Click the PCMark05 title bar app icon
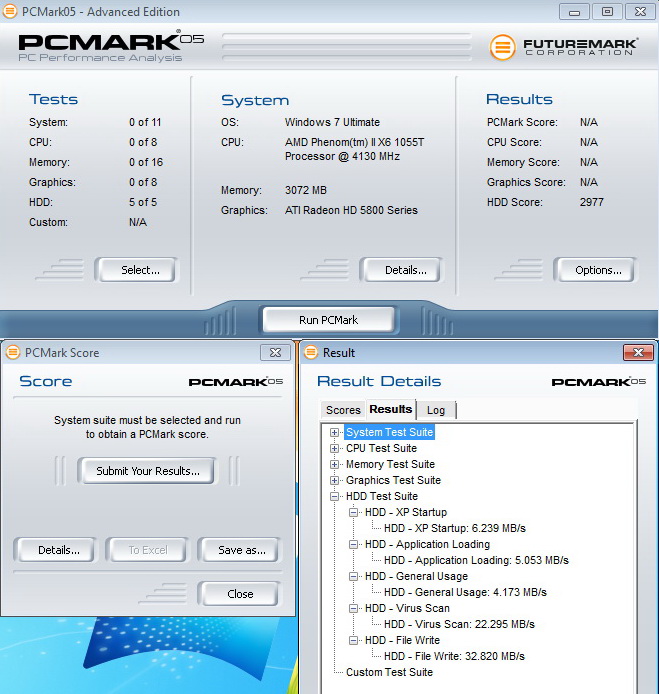Viewport: 659px width, 694px height. click(x=10, y=12)
